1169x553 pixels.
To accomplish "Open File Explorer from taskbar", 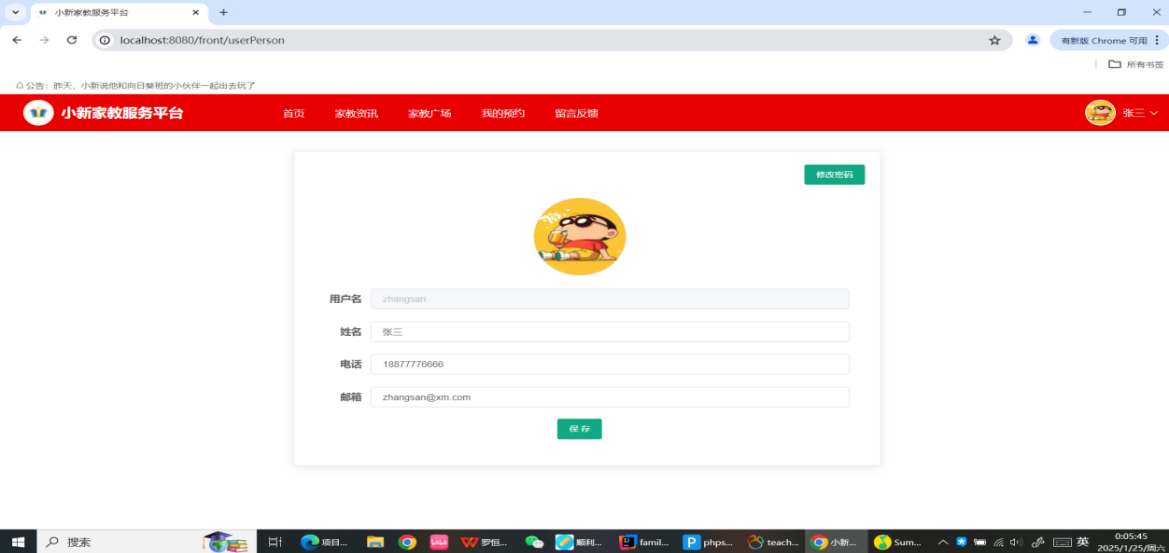I will click(x=375, y=542).
